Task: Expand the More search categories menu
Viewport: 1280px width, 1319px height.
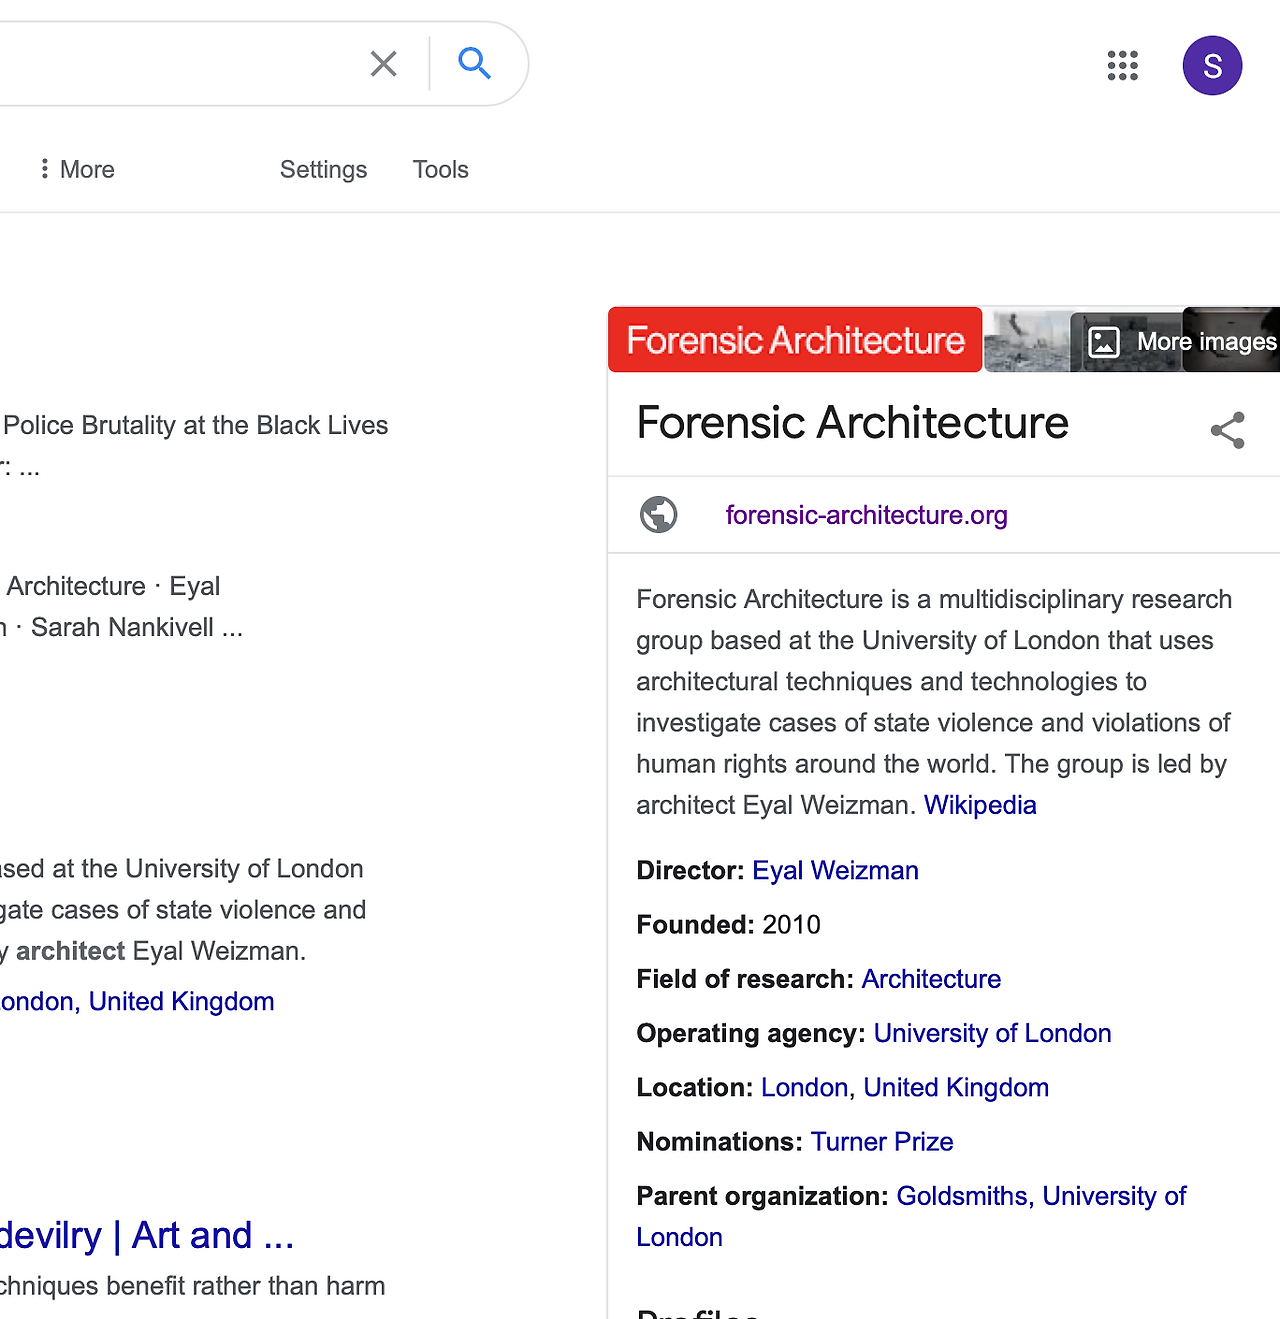Action: [76, 170]
